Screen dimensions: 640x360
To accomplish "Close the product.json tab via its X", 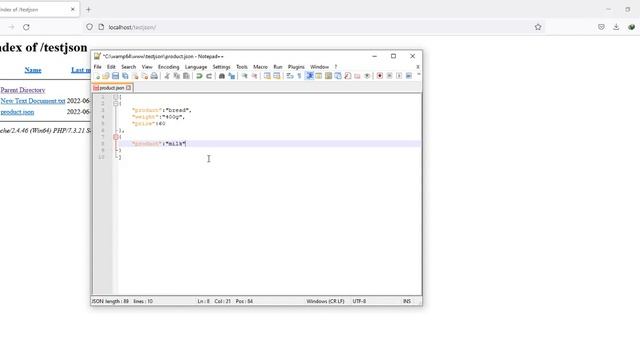I will coord(129,88).
